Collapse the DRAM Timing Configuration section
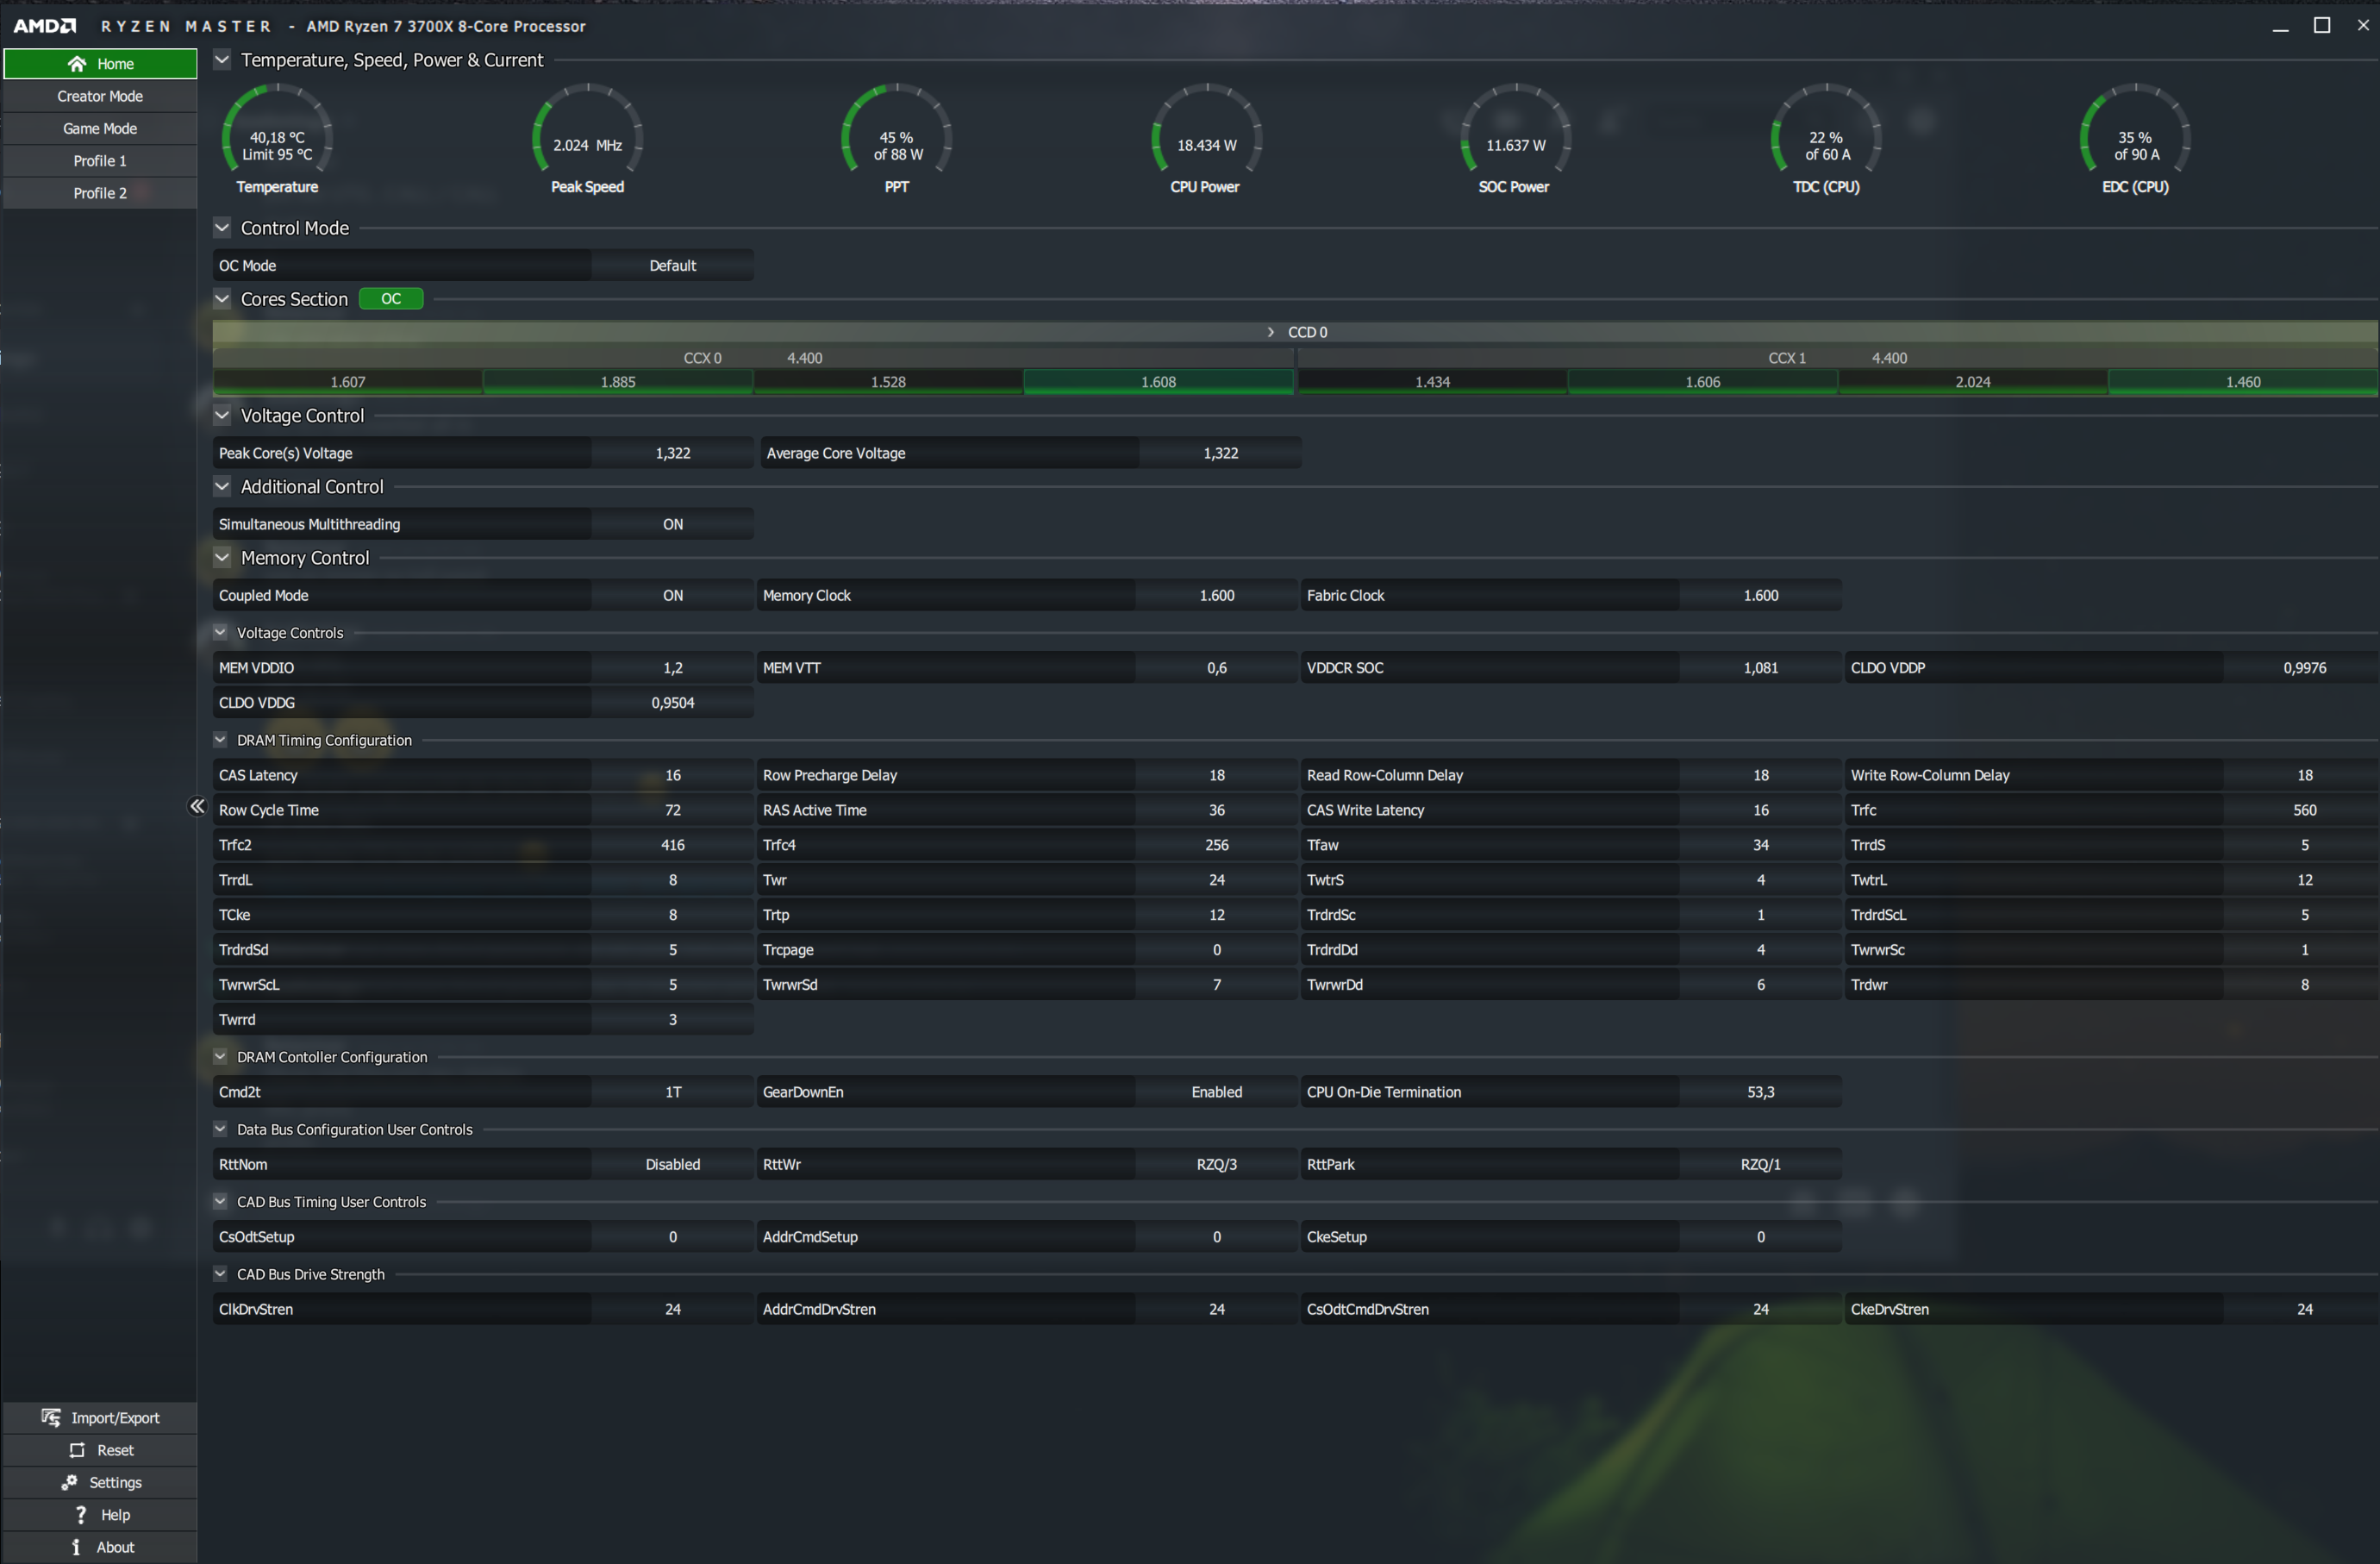 [220, 740]
